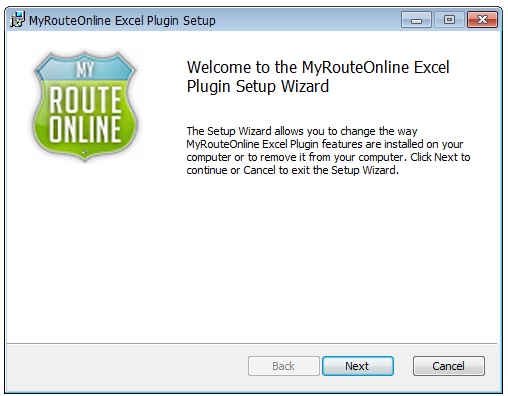Click the welcome heading text
Viewport: 508px width, 396px height.
[318, 77]
